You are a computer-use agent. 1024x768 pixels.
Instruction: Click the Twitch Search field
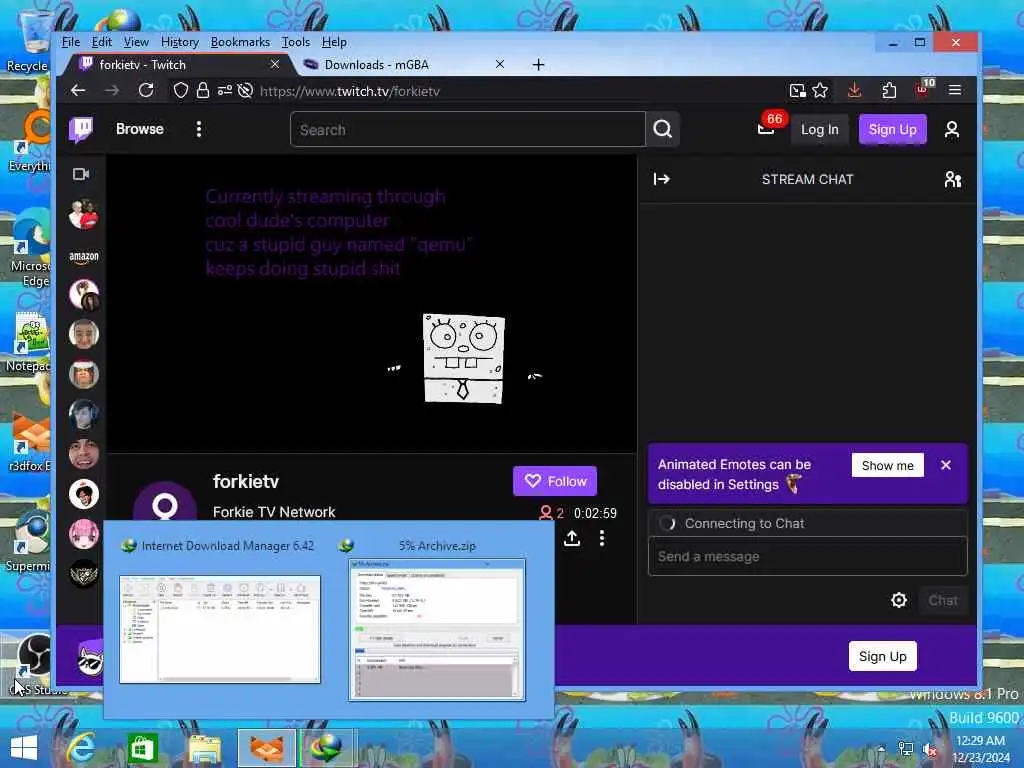[x=468, y=129]
